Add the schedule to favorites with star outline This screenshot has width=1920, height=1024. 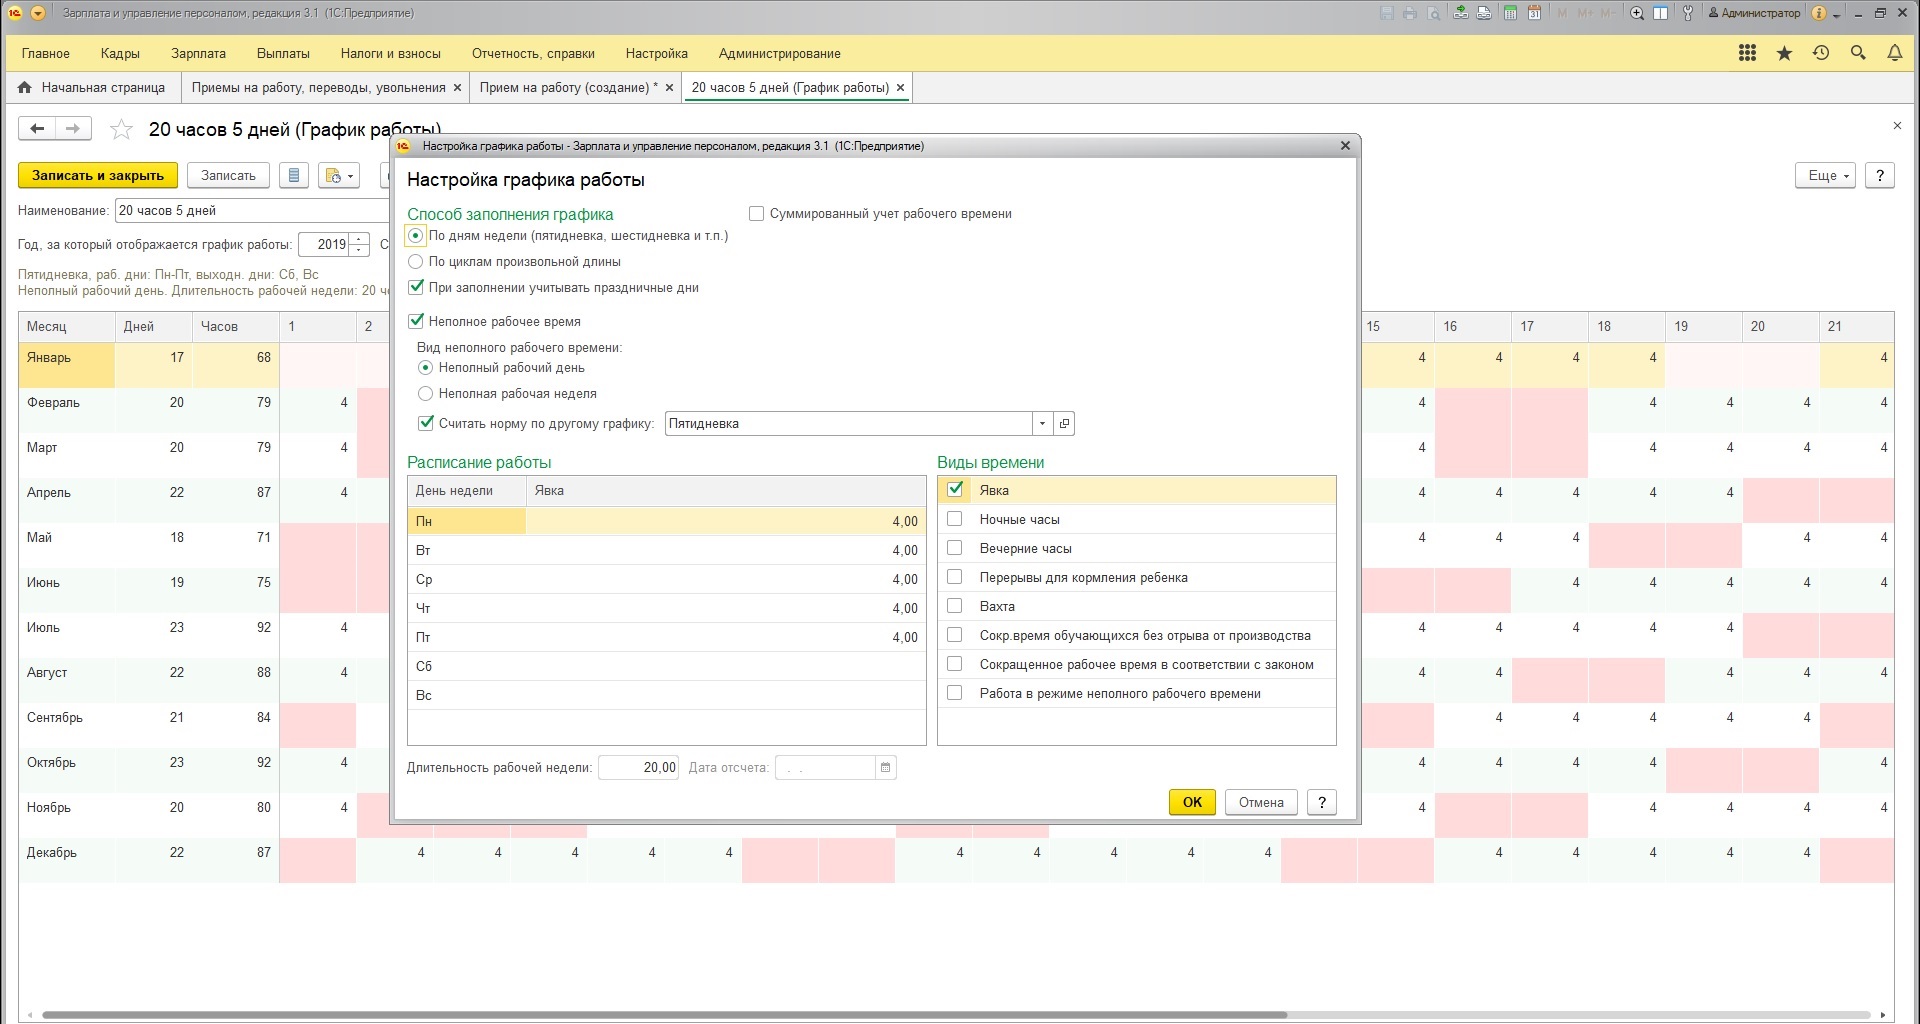tap(121, 129)
